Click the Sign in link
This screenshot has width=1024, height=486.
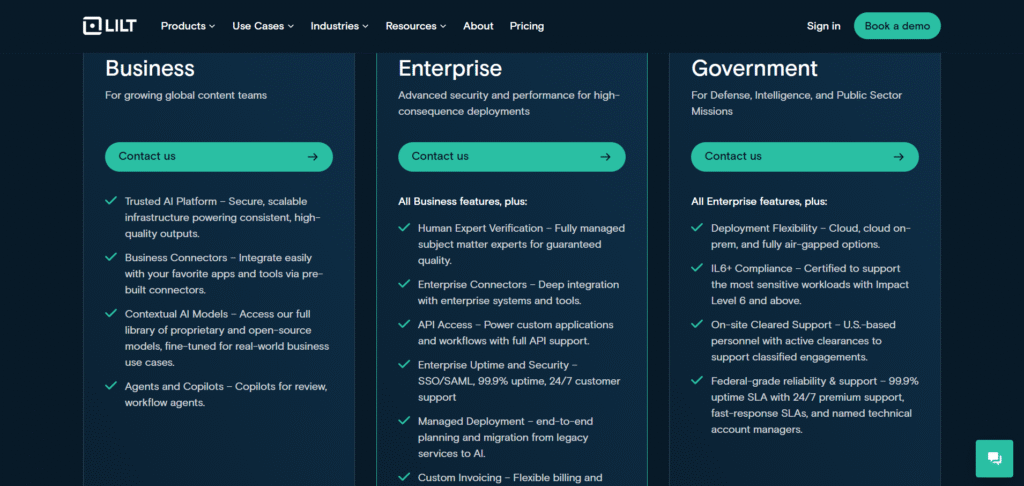(x=823, y=26)
